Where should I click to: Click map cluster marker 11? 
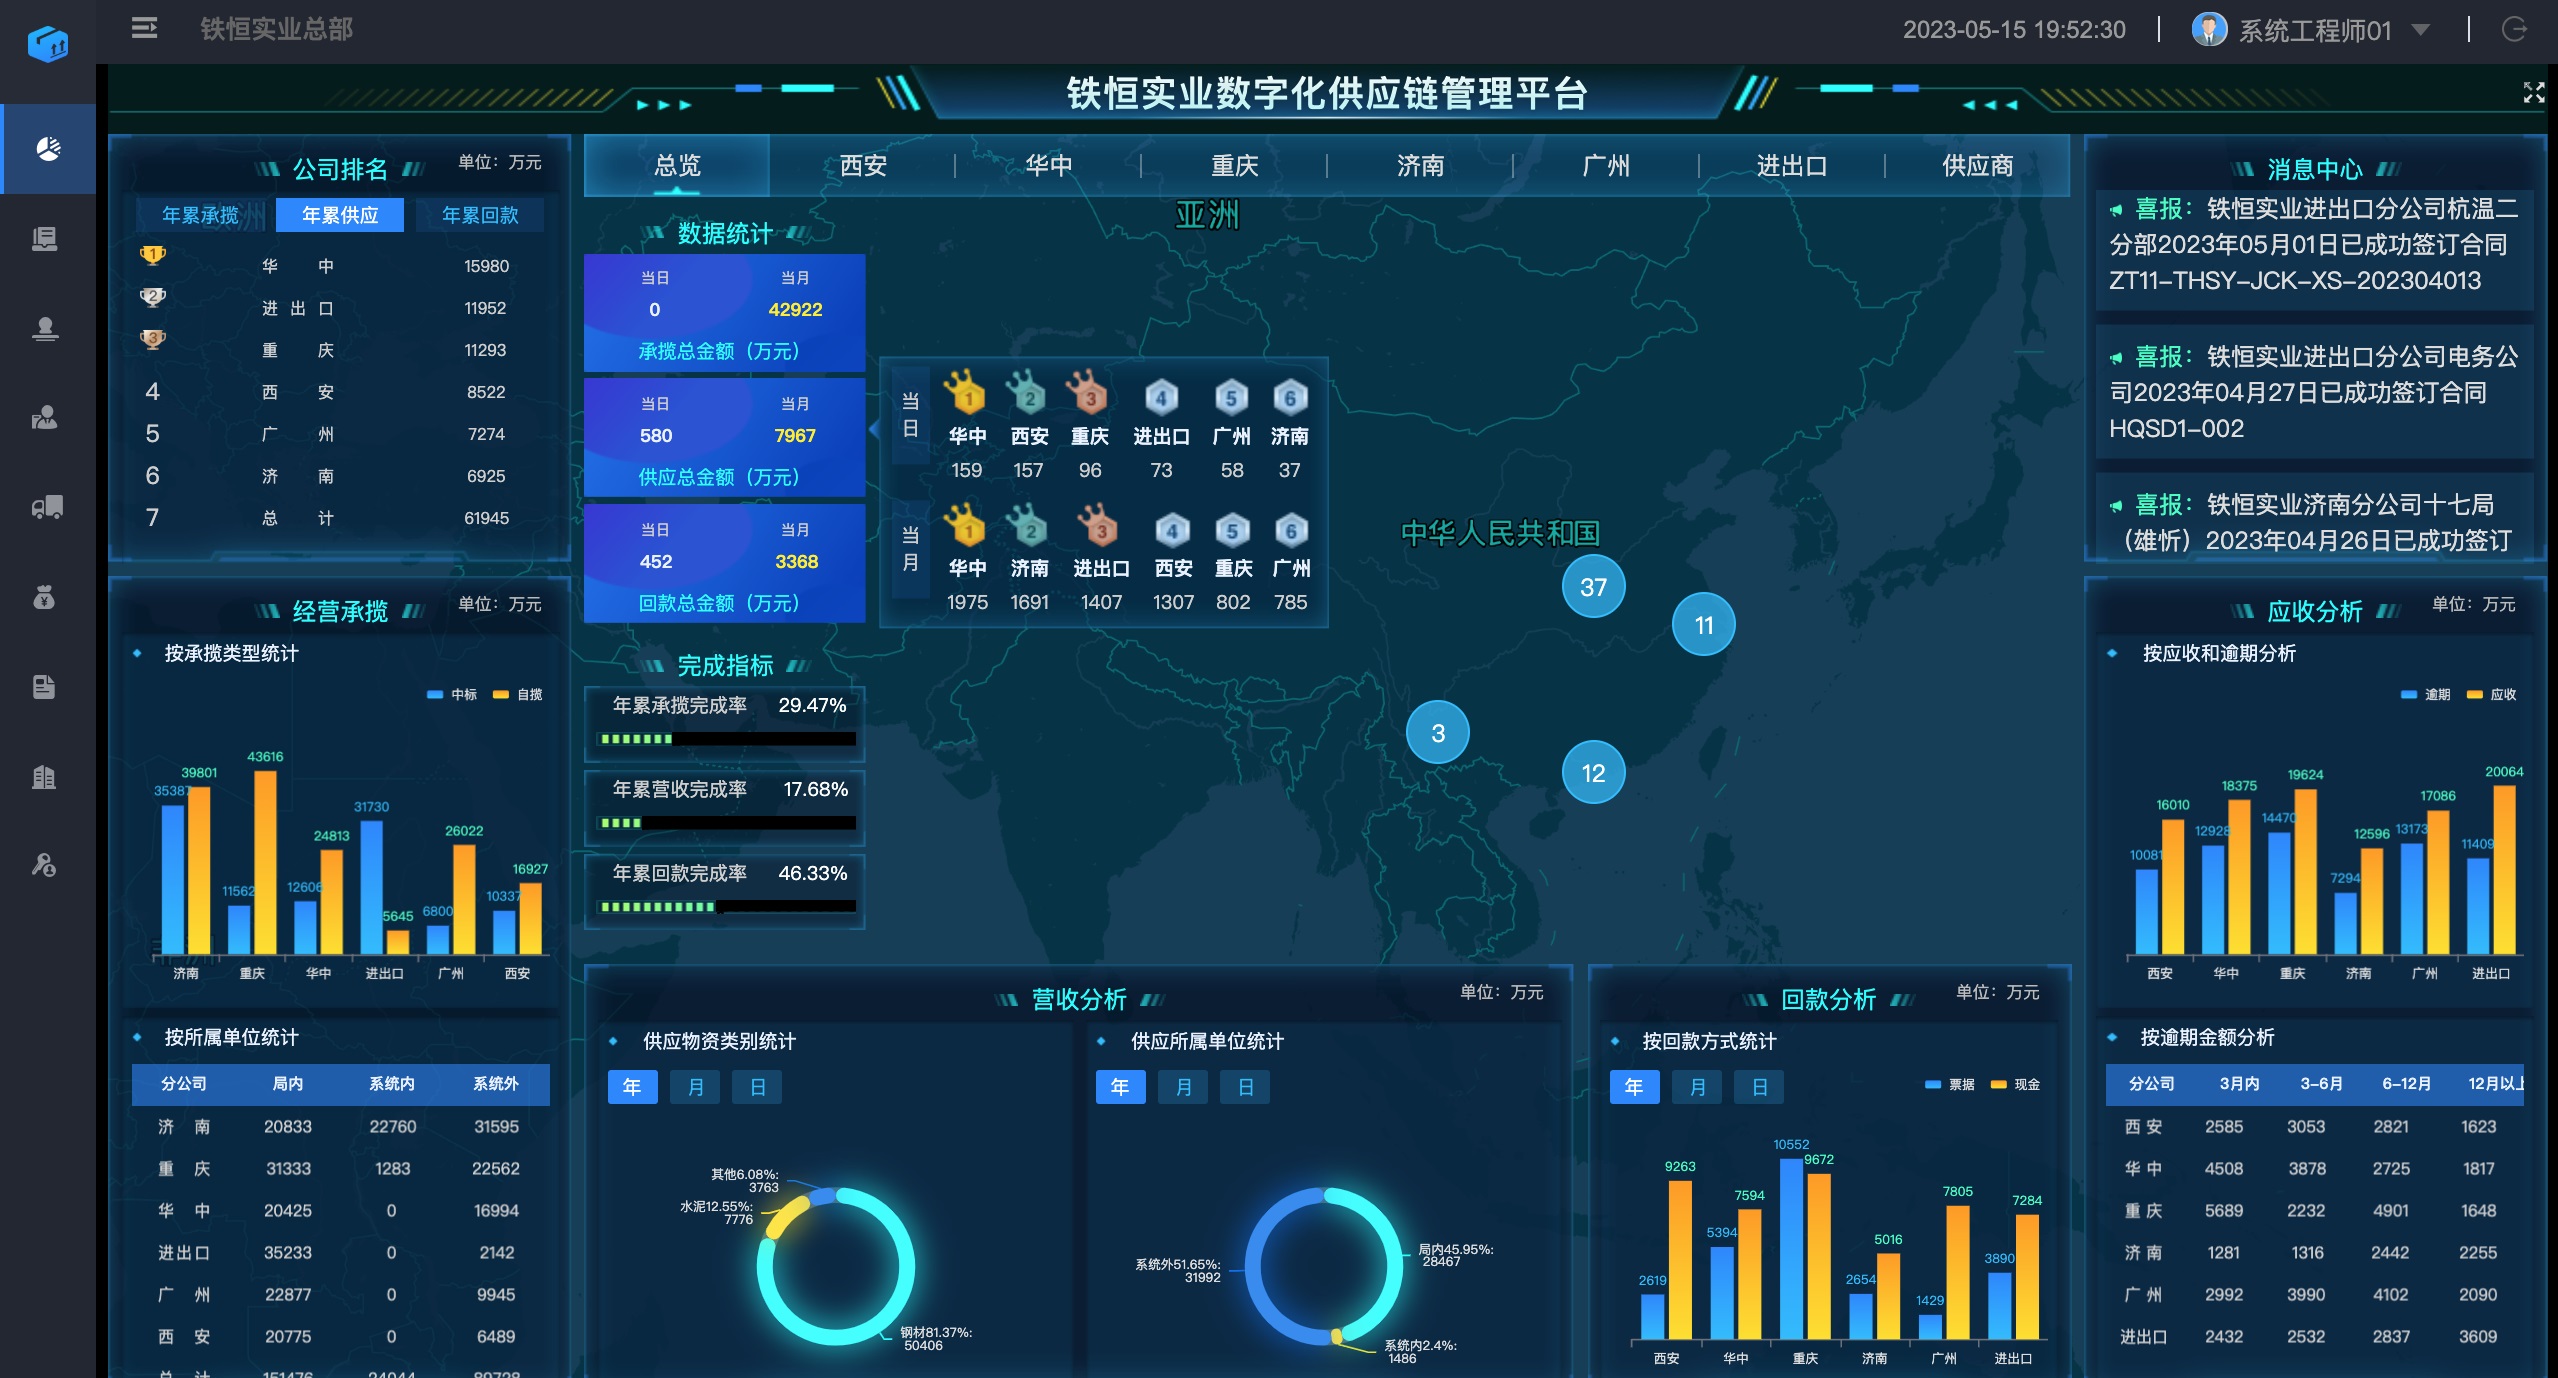1703,625
